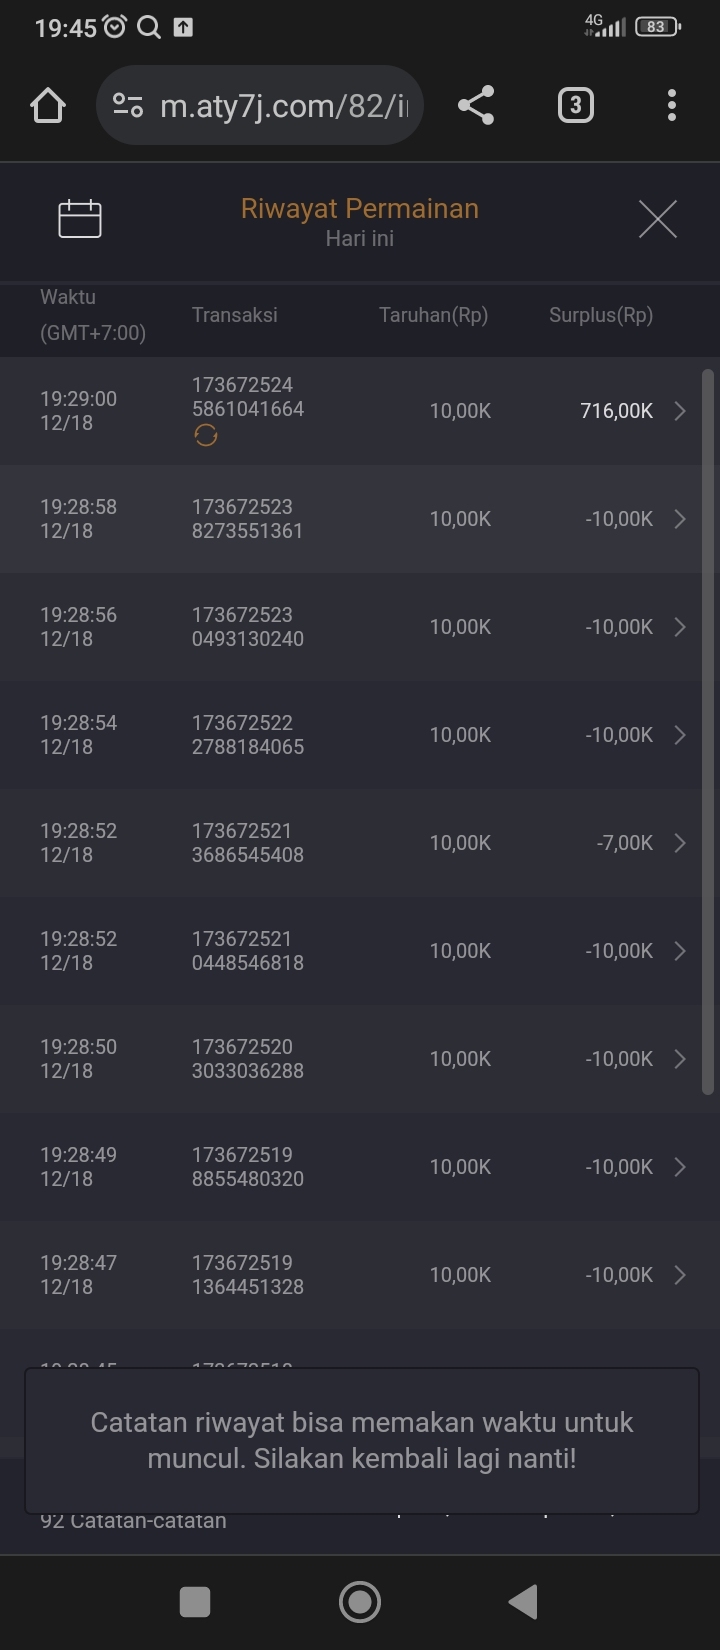Expand the 19:28:47 transaction chevron
The height and width of the screenshot is (1650, 720).
tap(679, 1275)
